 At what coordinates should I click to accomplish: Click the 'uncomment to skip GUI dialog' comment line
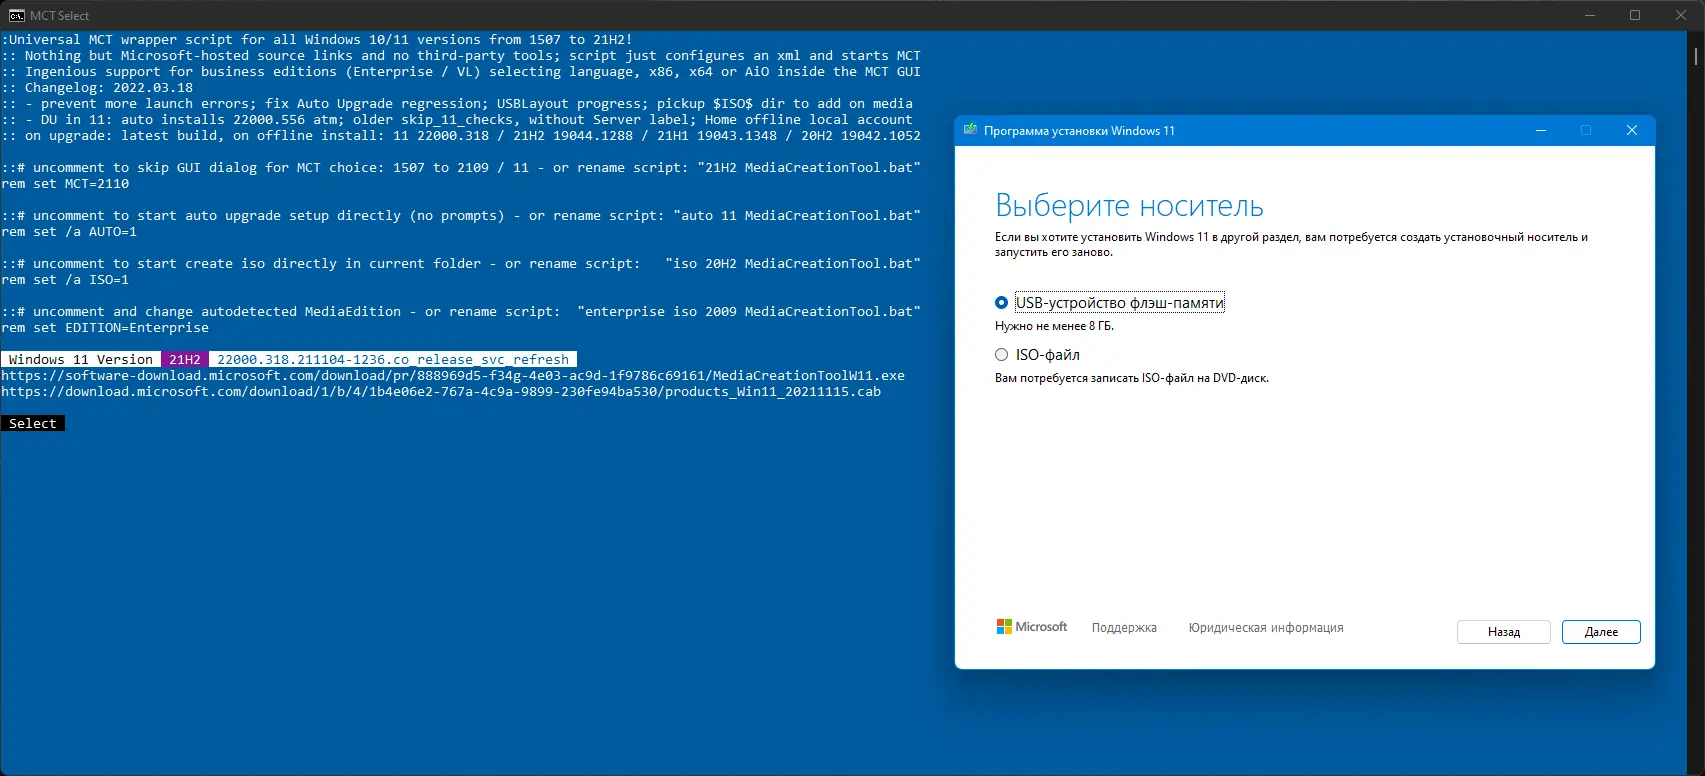[x=461, y=168]
